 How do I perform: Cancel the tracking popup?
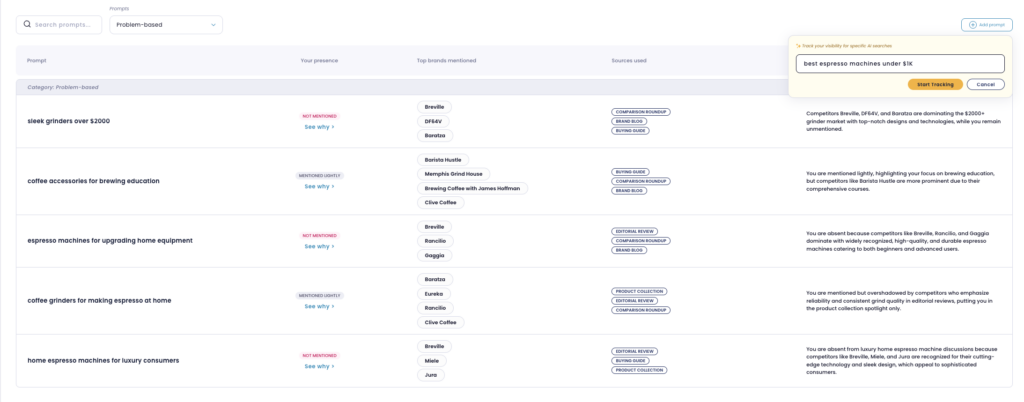click(x=985, y=84)
